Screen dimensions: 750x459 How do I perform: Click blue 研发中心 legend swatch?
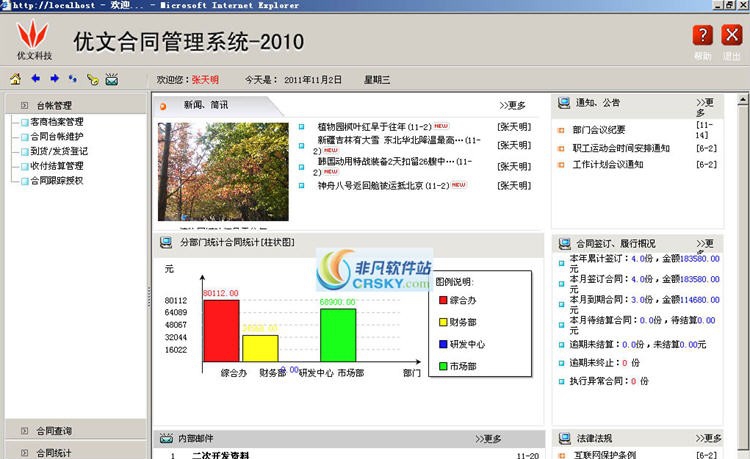443,344
